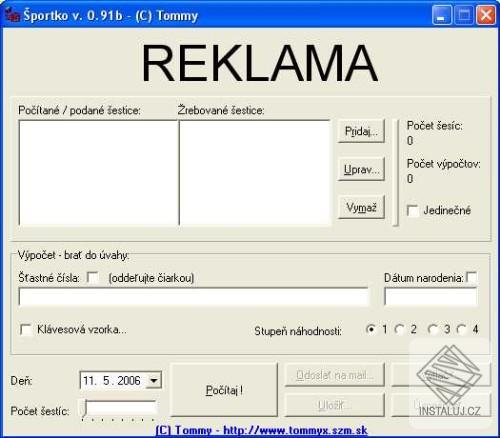Select randomness level 1 radio button
Image resolution: width=500 pixels, height=438 pixels.
[x=370, y=329]
